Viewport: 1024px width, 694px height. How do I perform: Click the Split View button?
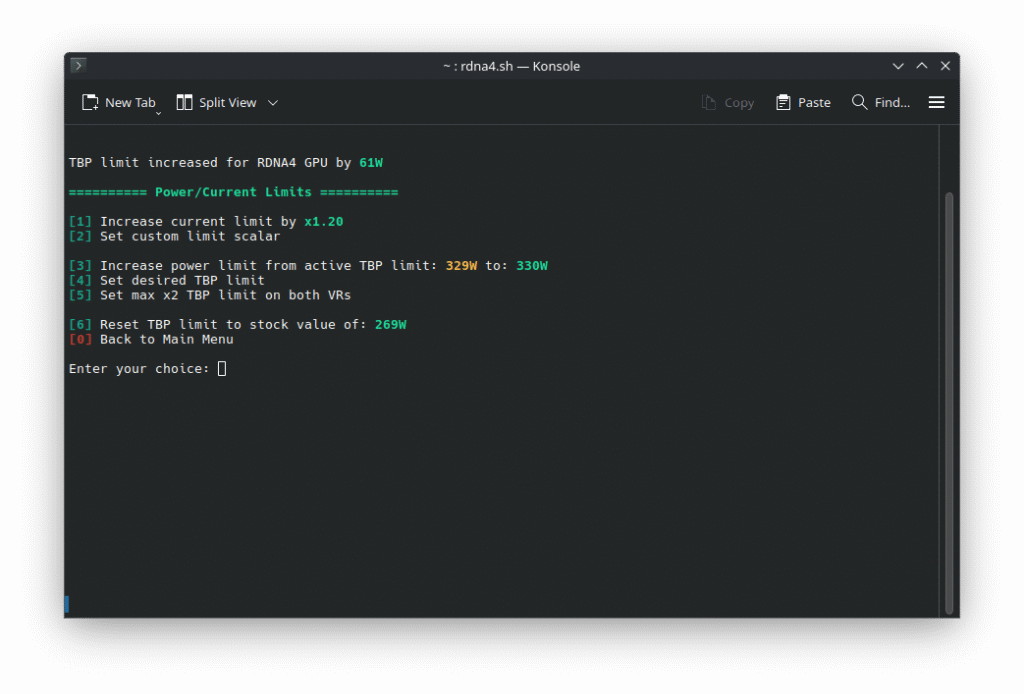click(x=216, y=102)
